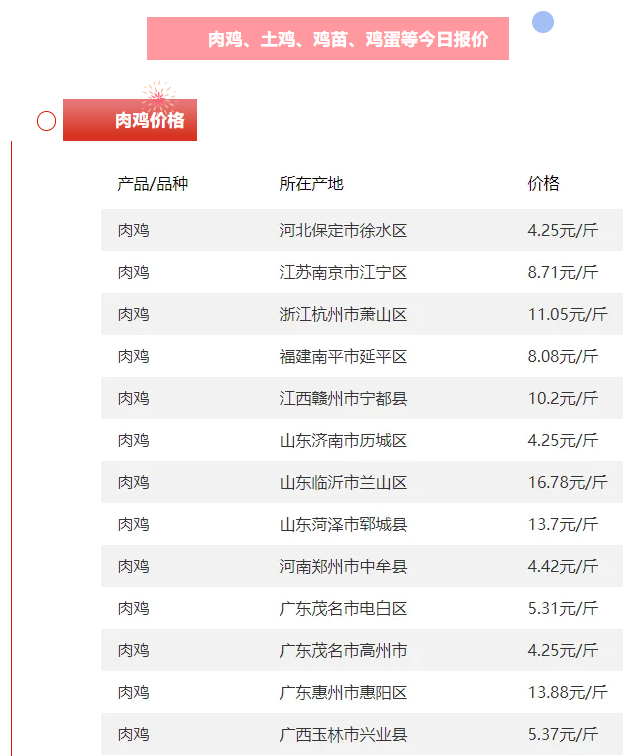Viewport: 623px width, 756px height.
Task: Click the 4.42元/斤 price value
Action: (562, 567)
